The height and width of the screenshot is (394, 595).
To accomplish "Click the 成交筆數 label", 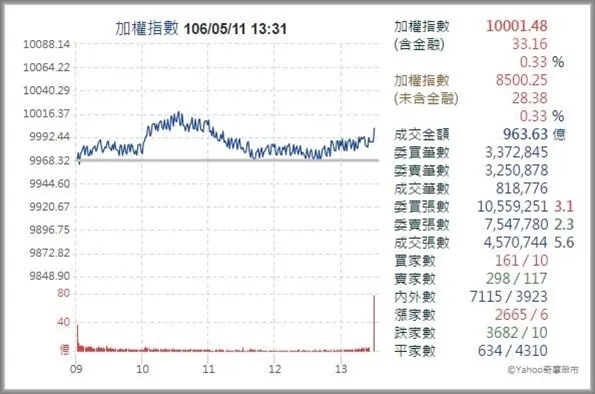I will point(422,189).
